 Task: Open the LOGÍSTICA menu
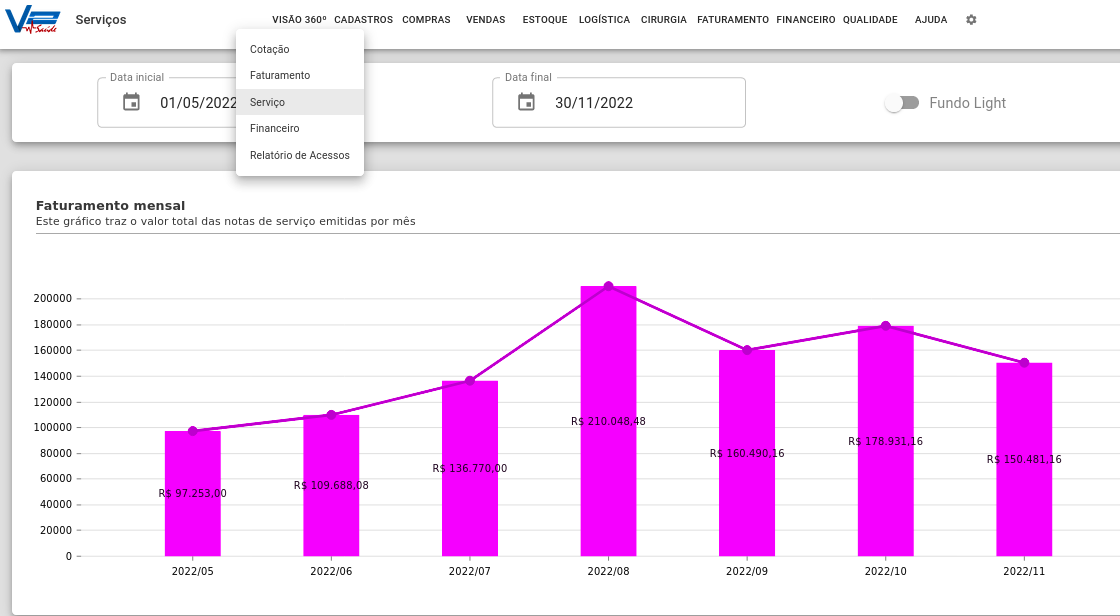(x=604, y=20)
